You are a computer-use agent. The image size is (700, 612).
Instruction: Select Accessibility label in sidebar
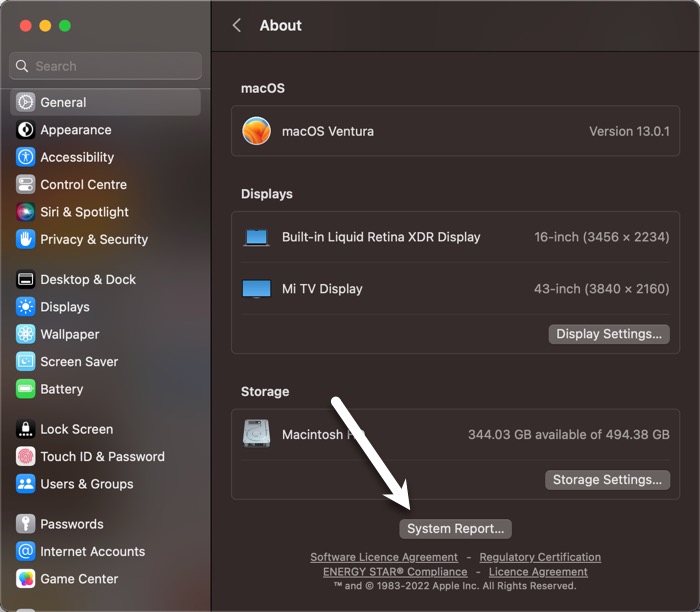coord(77,157)
